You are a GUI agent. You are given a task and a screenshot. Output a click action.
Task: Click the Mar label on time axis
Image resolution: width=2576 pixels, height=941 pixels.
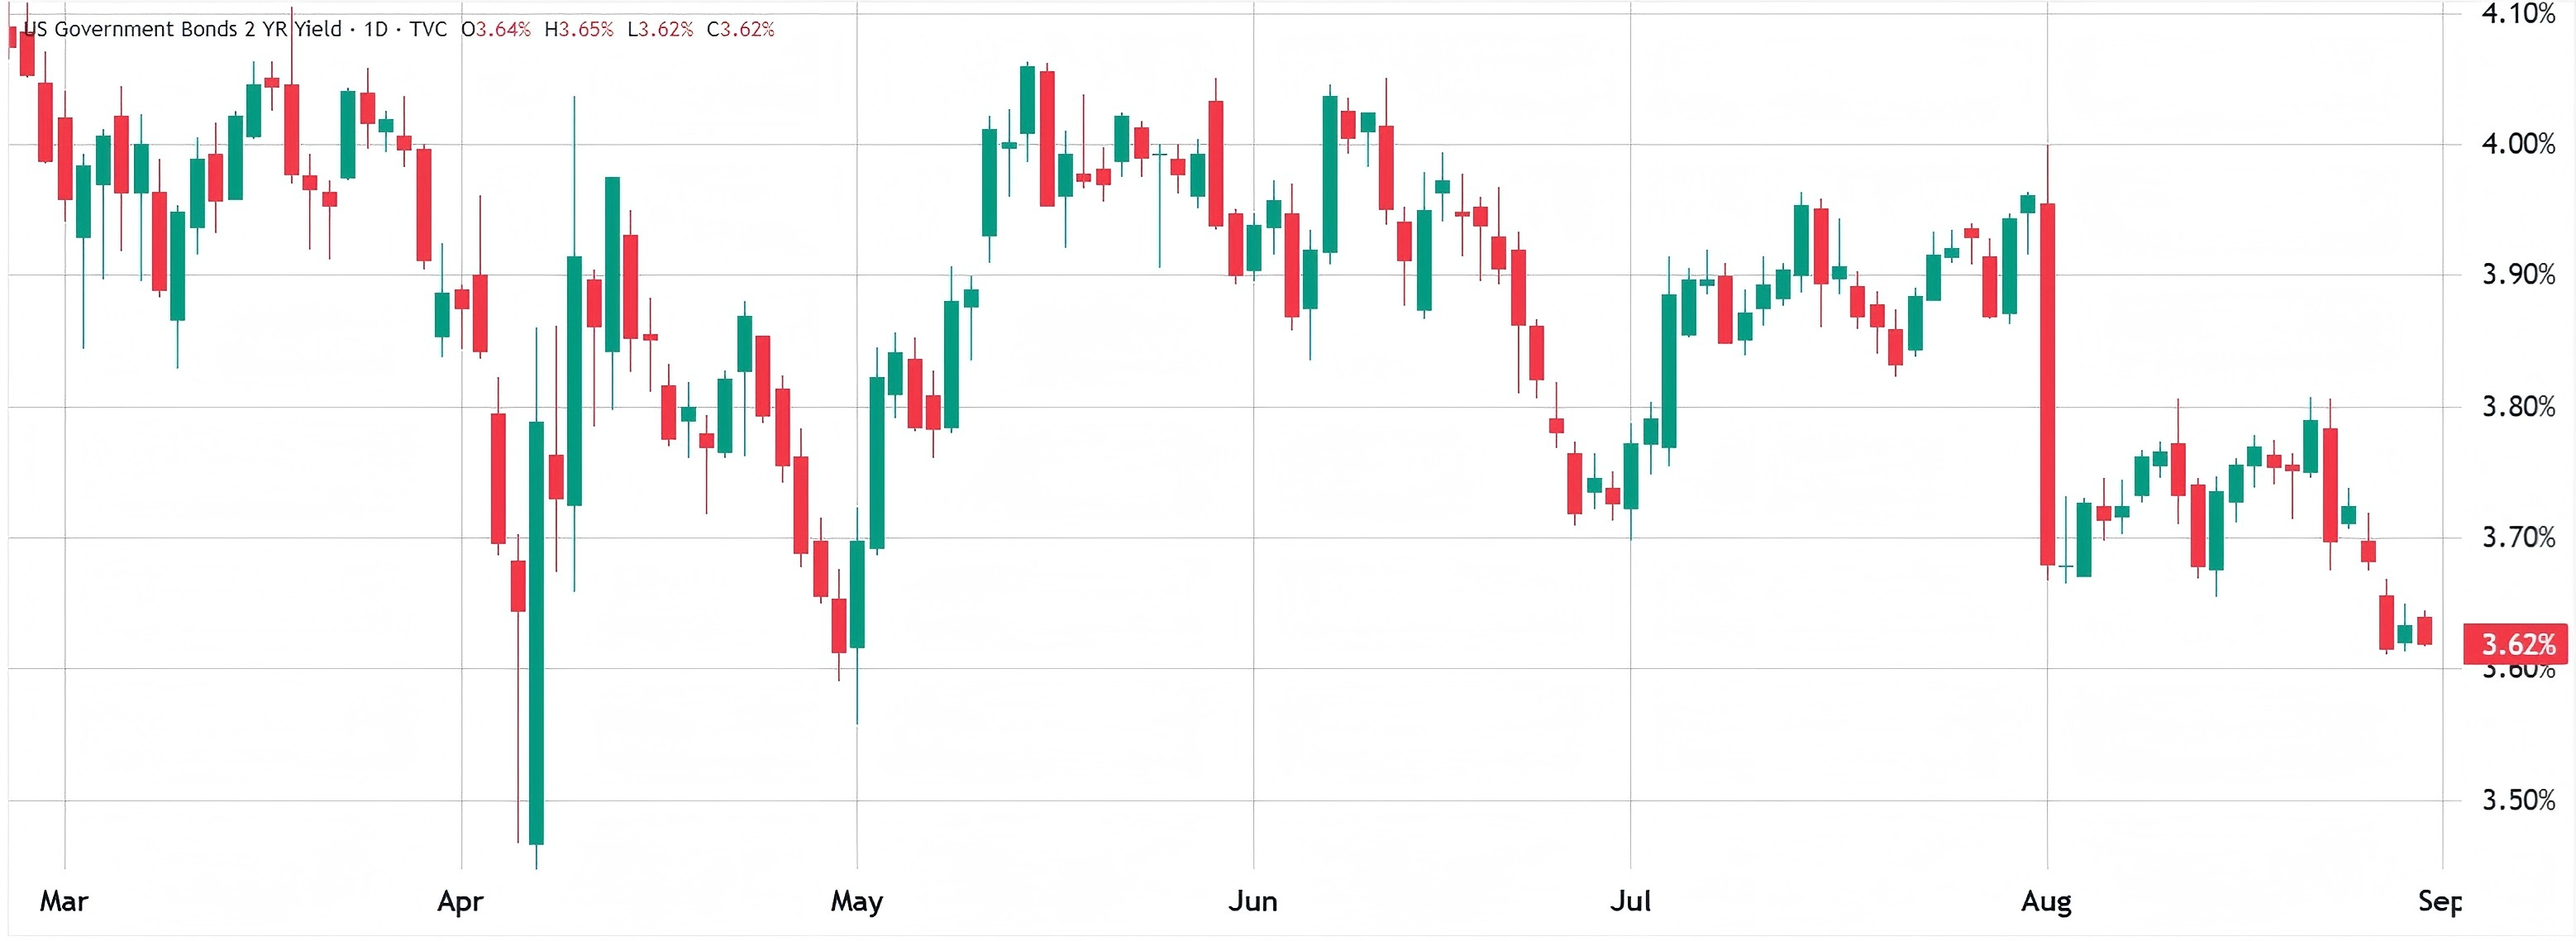click(x=64, y=901)
